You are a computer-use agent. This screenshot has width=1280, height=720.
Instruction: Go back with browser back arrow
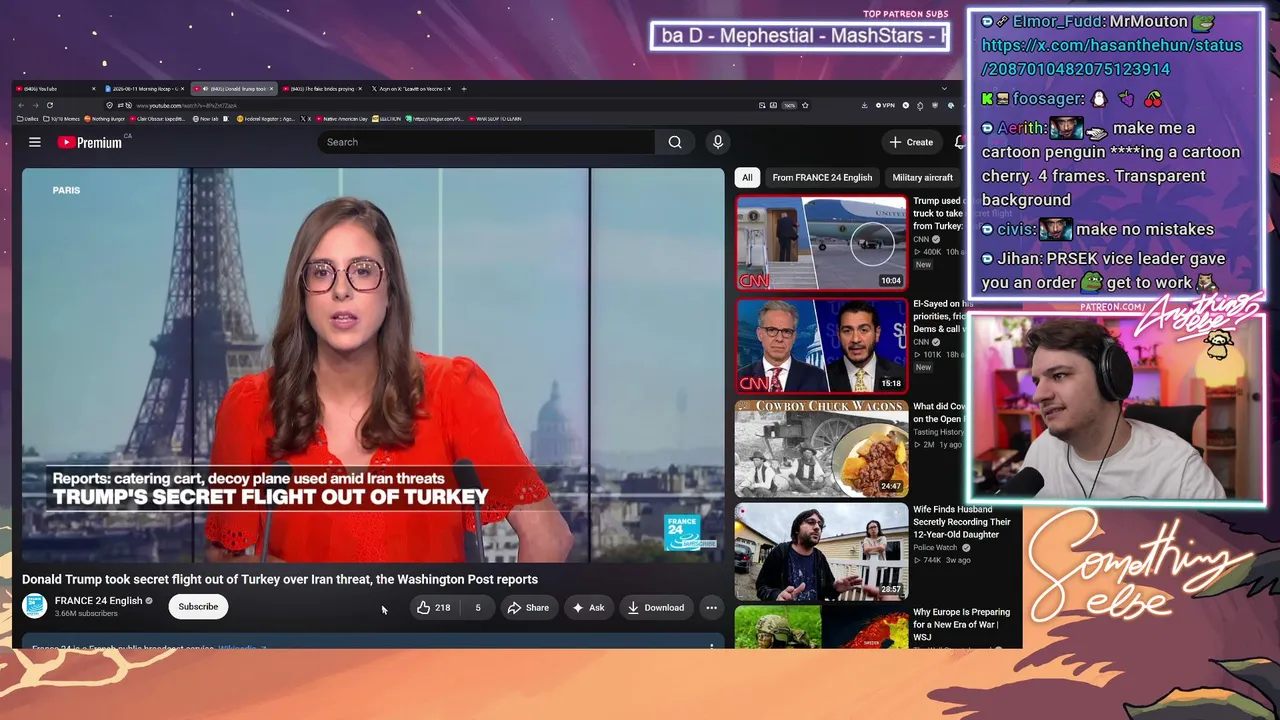coord(20,105)
